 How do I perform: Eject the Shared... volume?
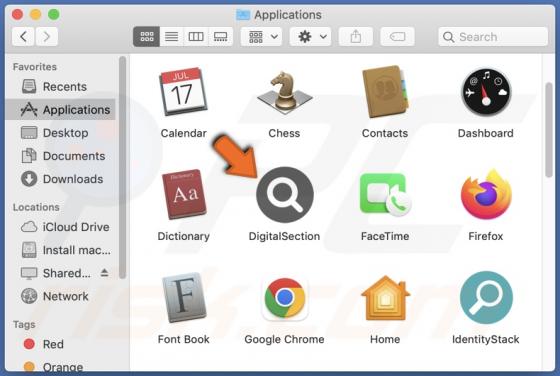(x=104, y=273)
